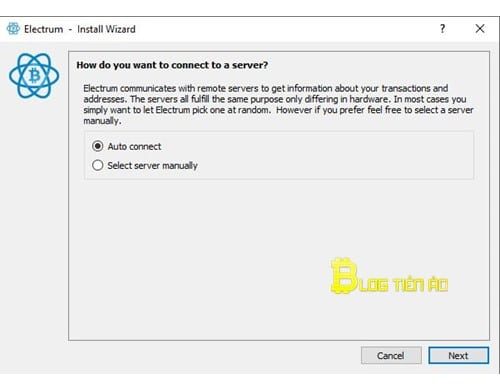This screenshot has width=500, height=390.
Task: Abort setup with the Cancel button
Action: tap(391, 356)
